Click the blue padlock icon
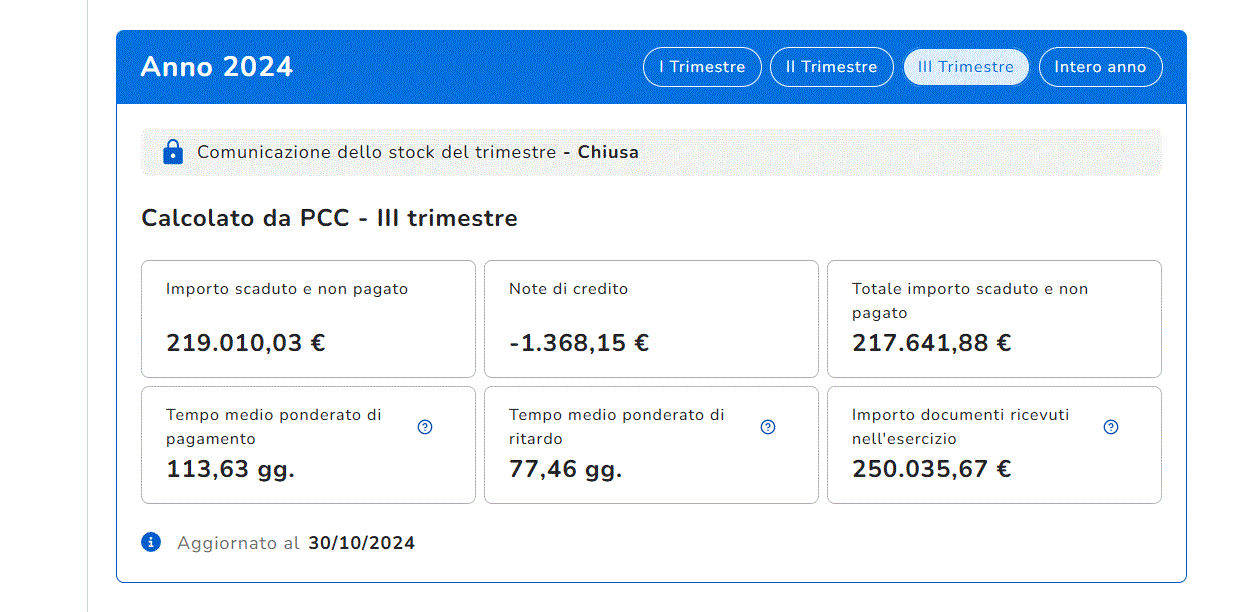Viewport: 1237px width, 612px height. pyautogui.click(x=172, y=152)
